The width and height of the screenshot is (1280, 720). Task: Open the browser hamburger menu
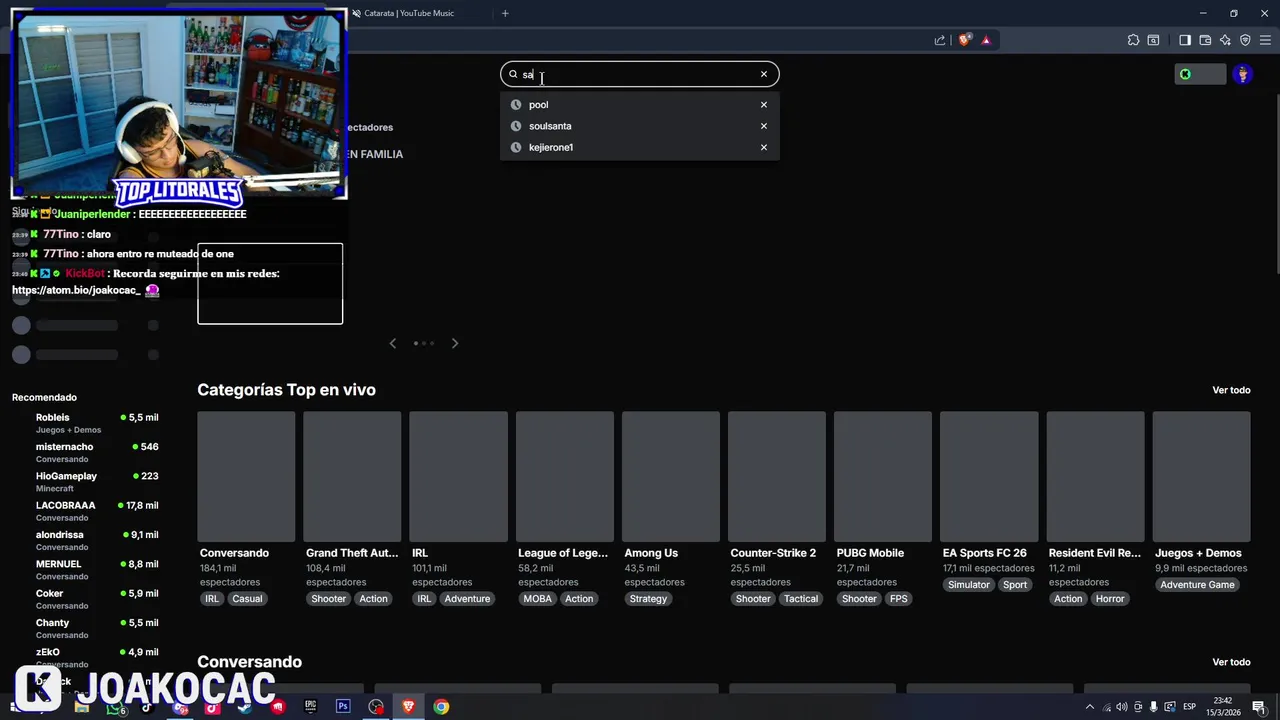pyautogui.click(x=1265, y=40)
